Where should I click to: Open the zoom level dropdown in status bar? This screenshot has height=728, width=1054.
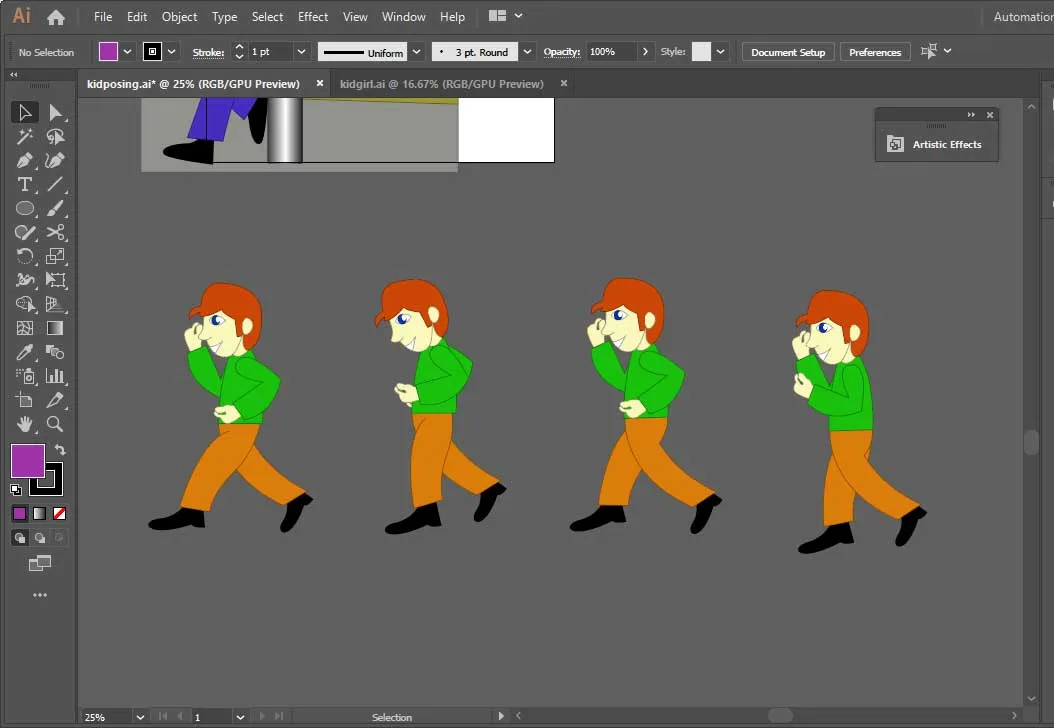tap(140, 717)
